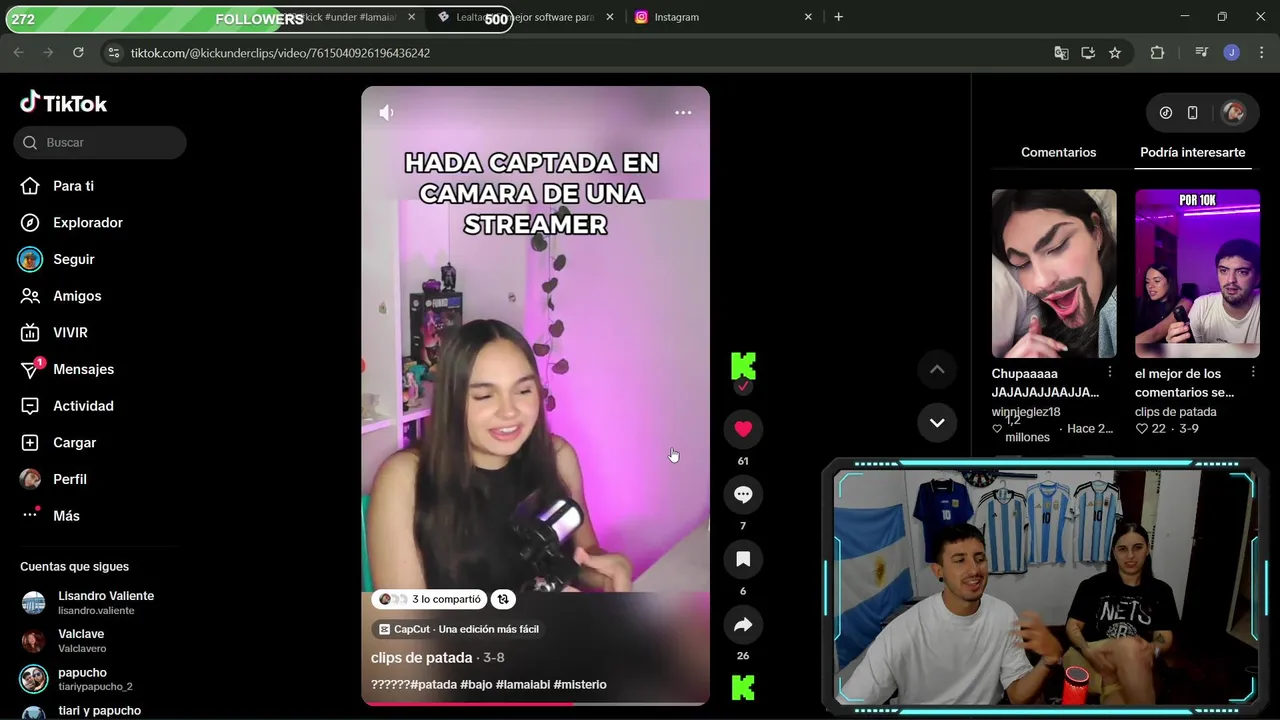Open clips de patada author name
1280x720 pixels.
[x=421, y=658]
